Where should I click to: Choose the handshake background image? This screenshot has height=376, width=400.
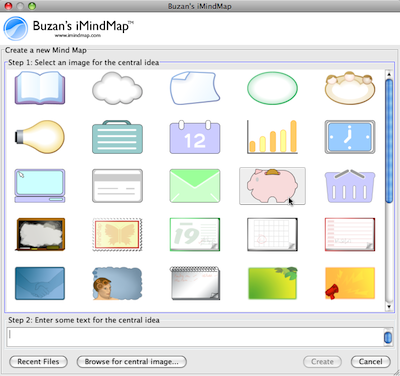click(x=40, y=283)
